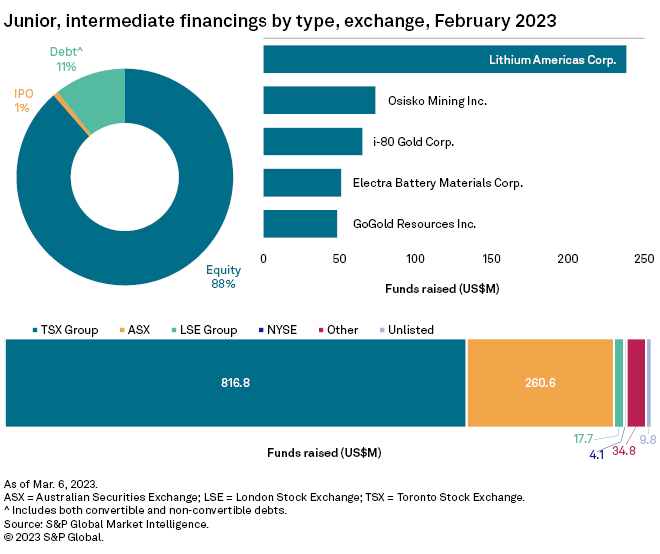The image size is (660, 554).
Task: Select the crimson Other legend swatch
Action: (x=321, y=330)
